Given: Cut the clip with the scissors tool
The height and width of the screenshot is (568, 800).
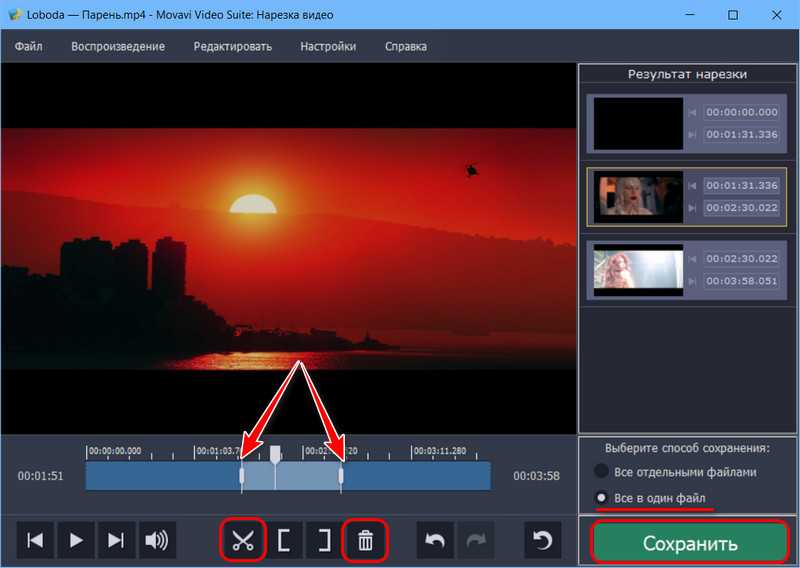Looking at the screenshot, I should (243, 540).
